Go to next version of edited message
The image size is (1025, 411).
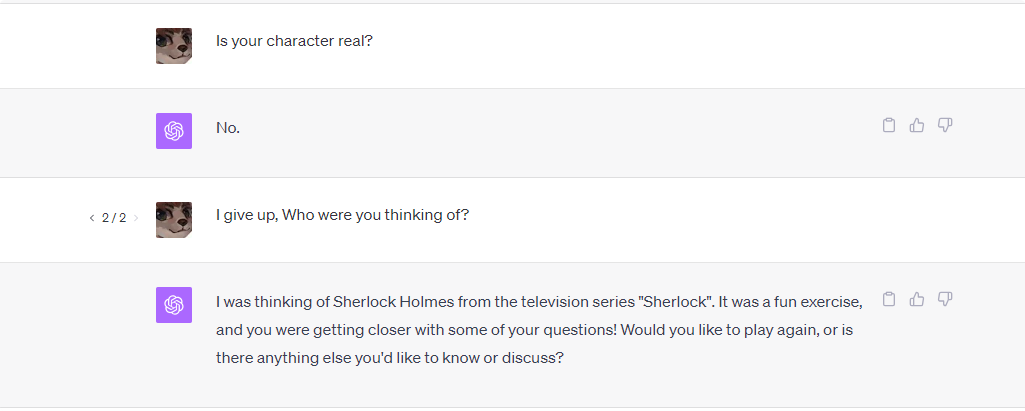136,218
